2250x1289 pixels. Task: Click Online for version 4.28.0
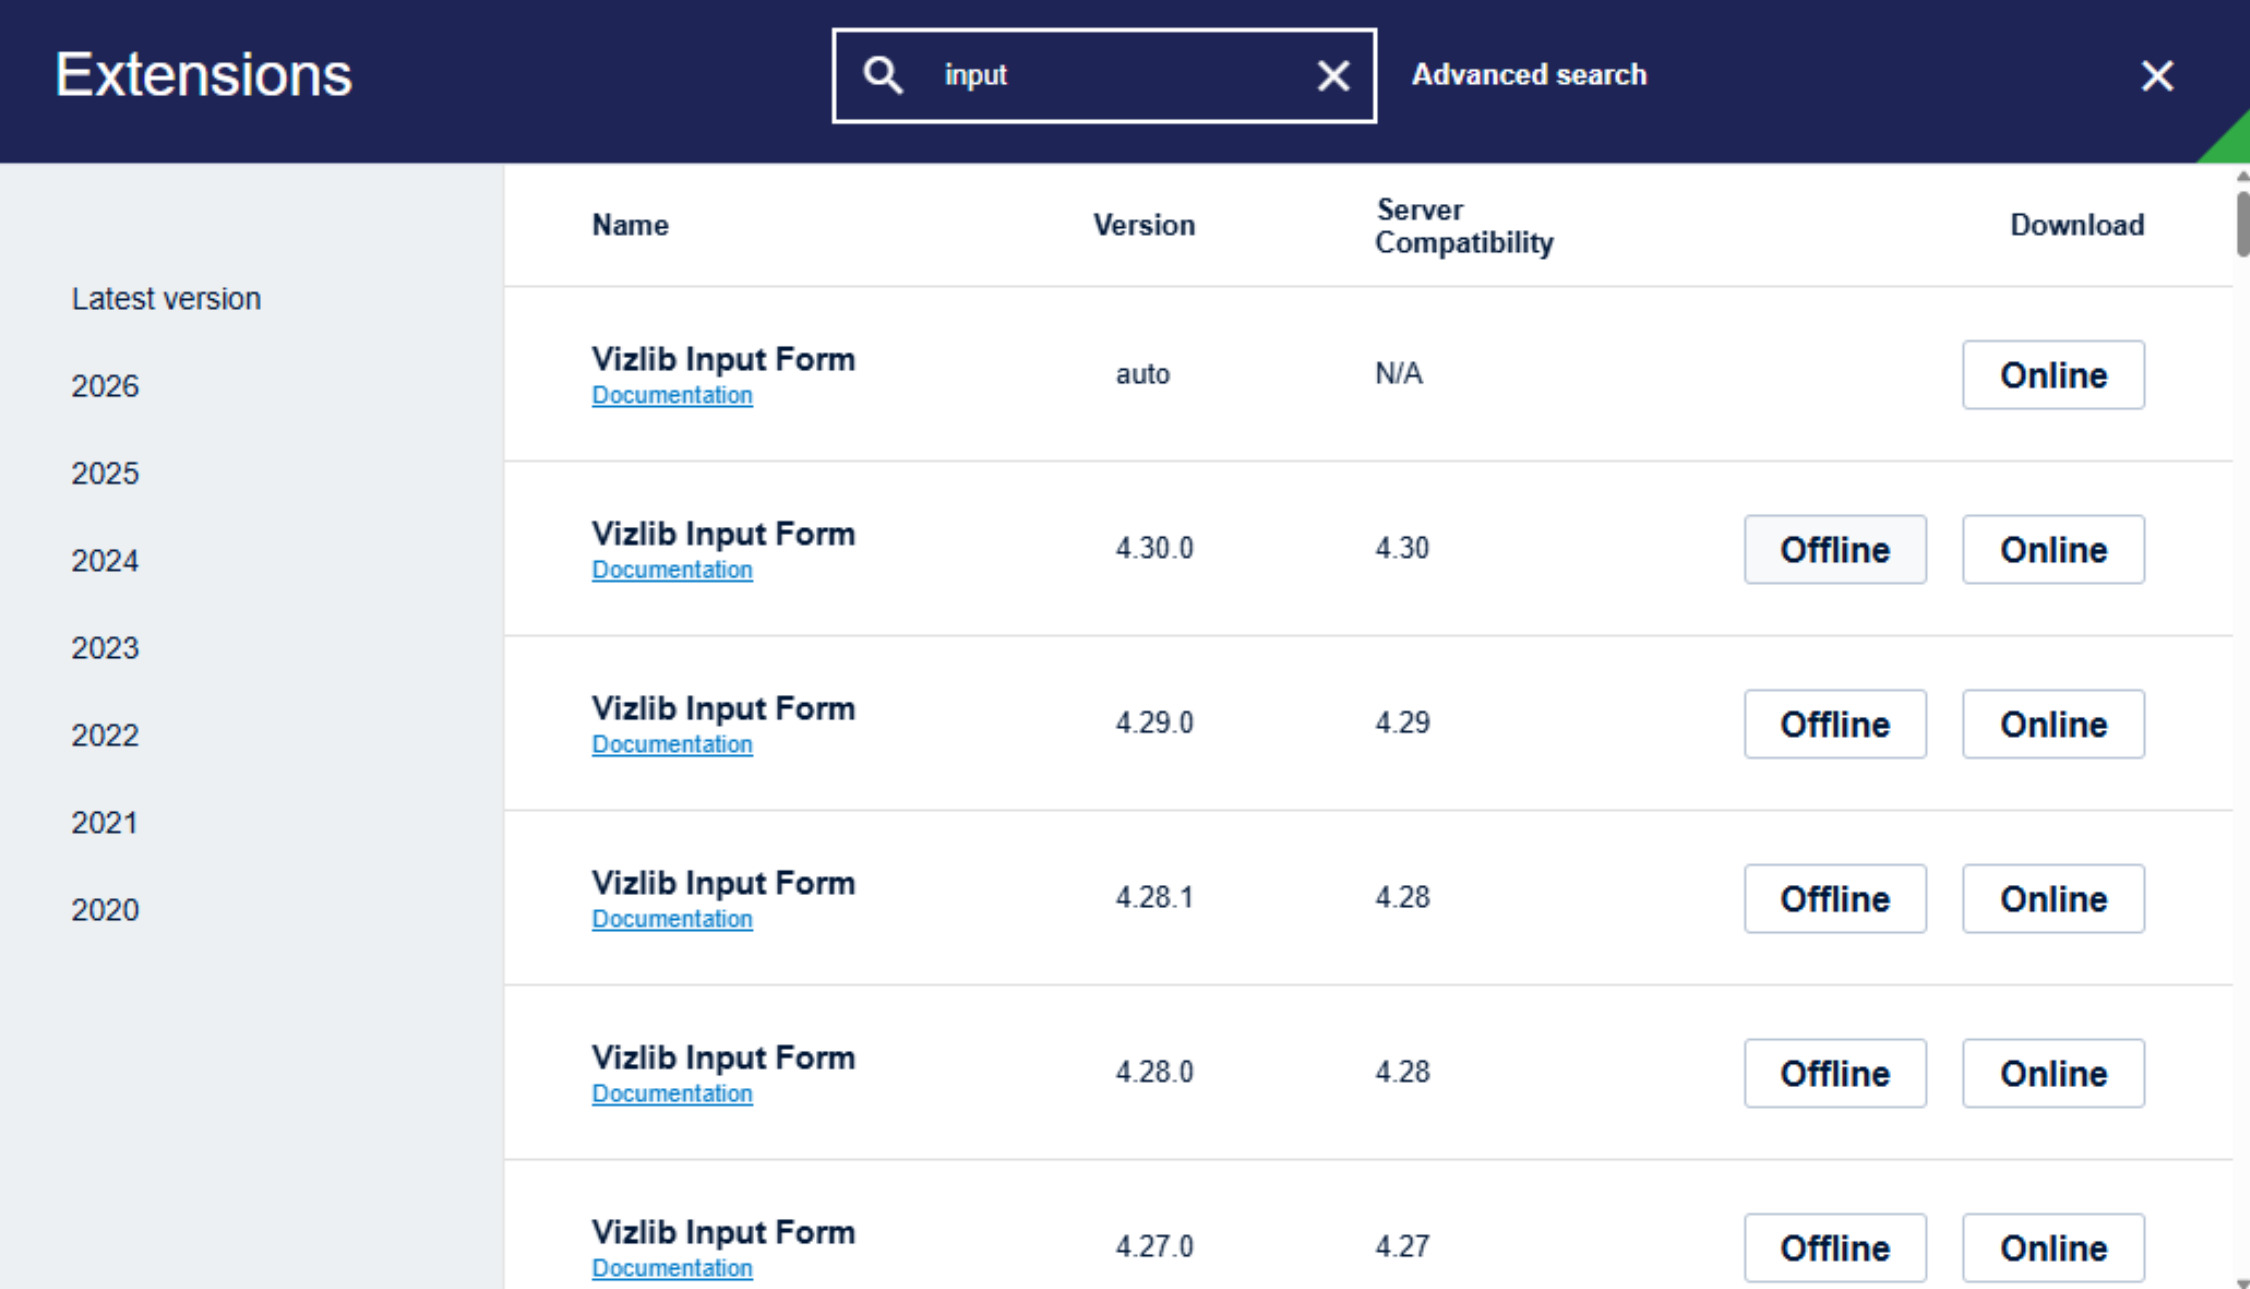(2053, 1073)
